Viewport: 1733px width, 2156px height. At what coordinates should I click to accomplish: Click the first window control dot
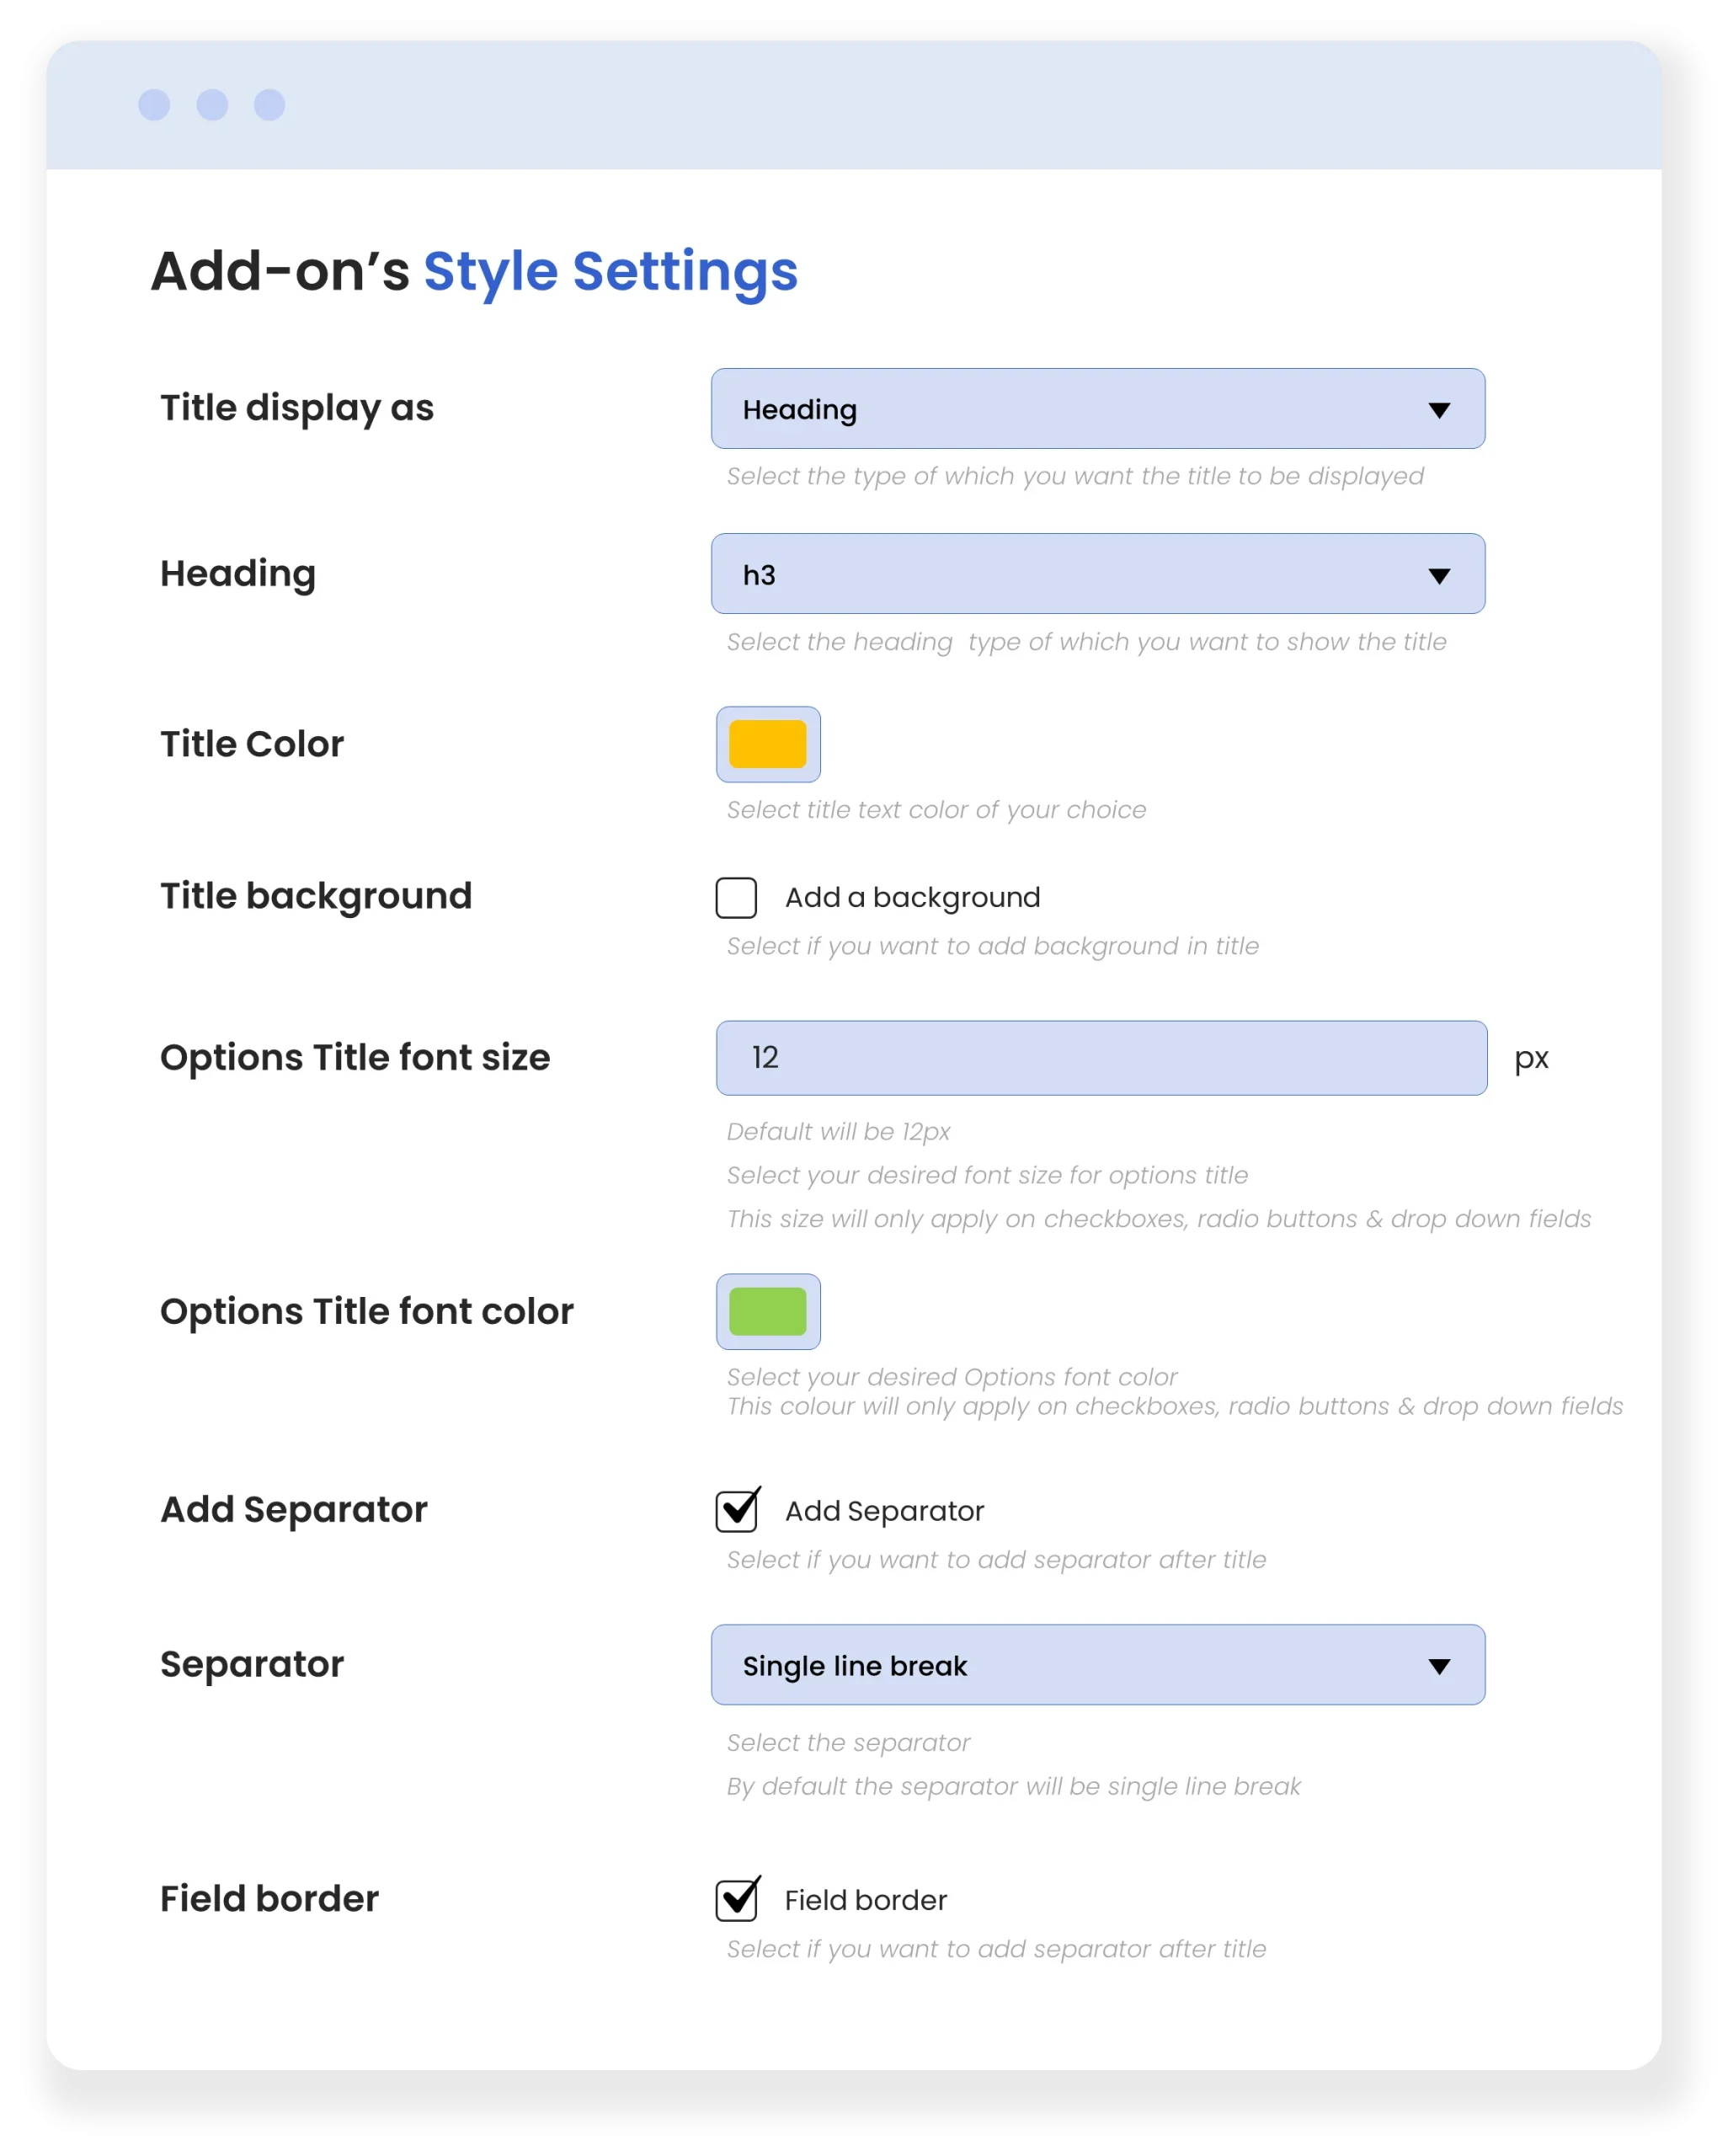pos(154,105)
